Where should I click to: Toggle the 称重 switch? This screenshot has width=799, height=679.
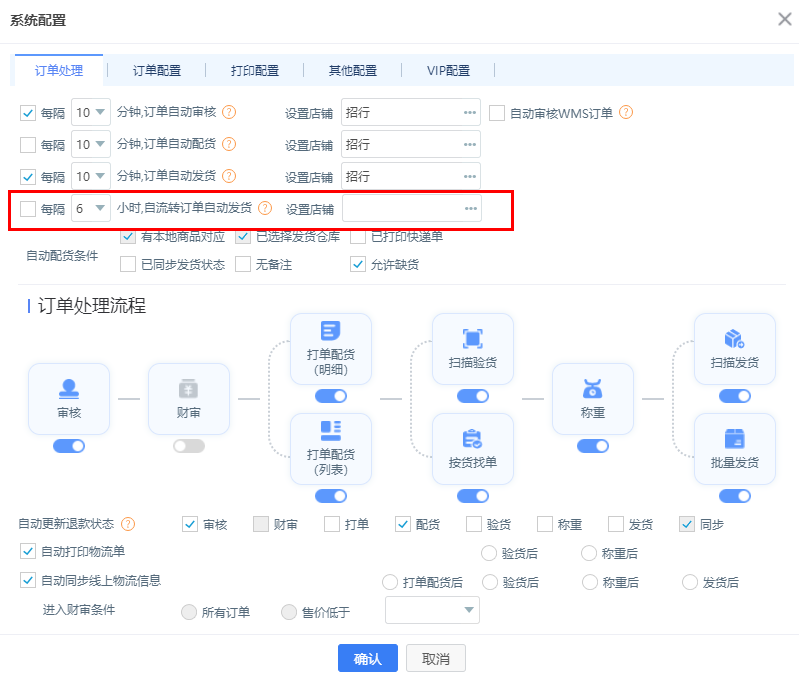(593, 446)
